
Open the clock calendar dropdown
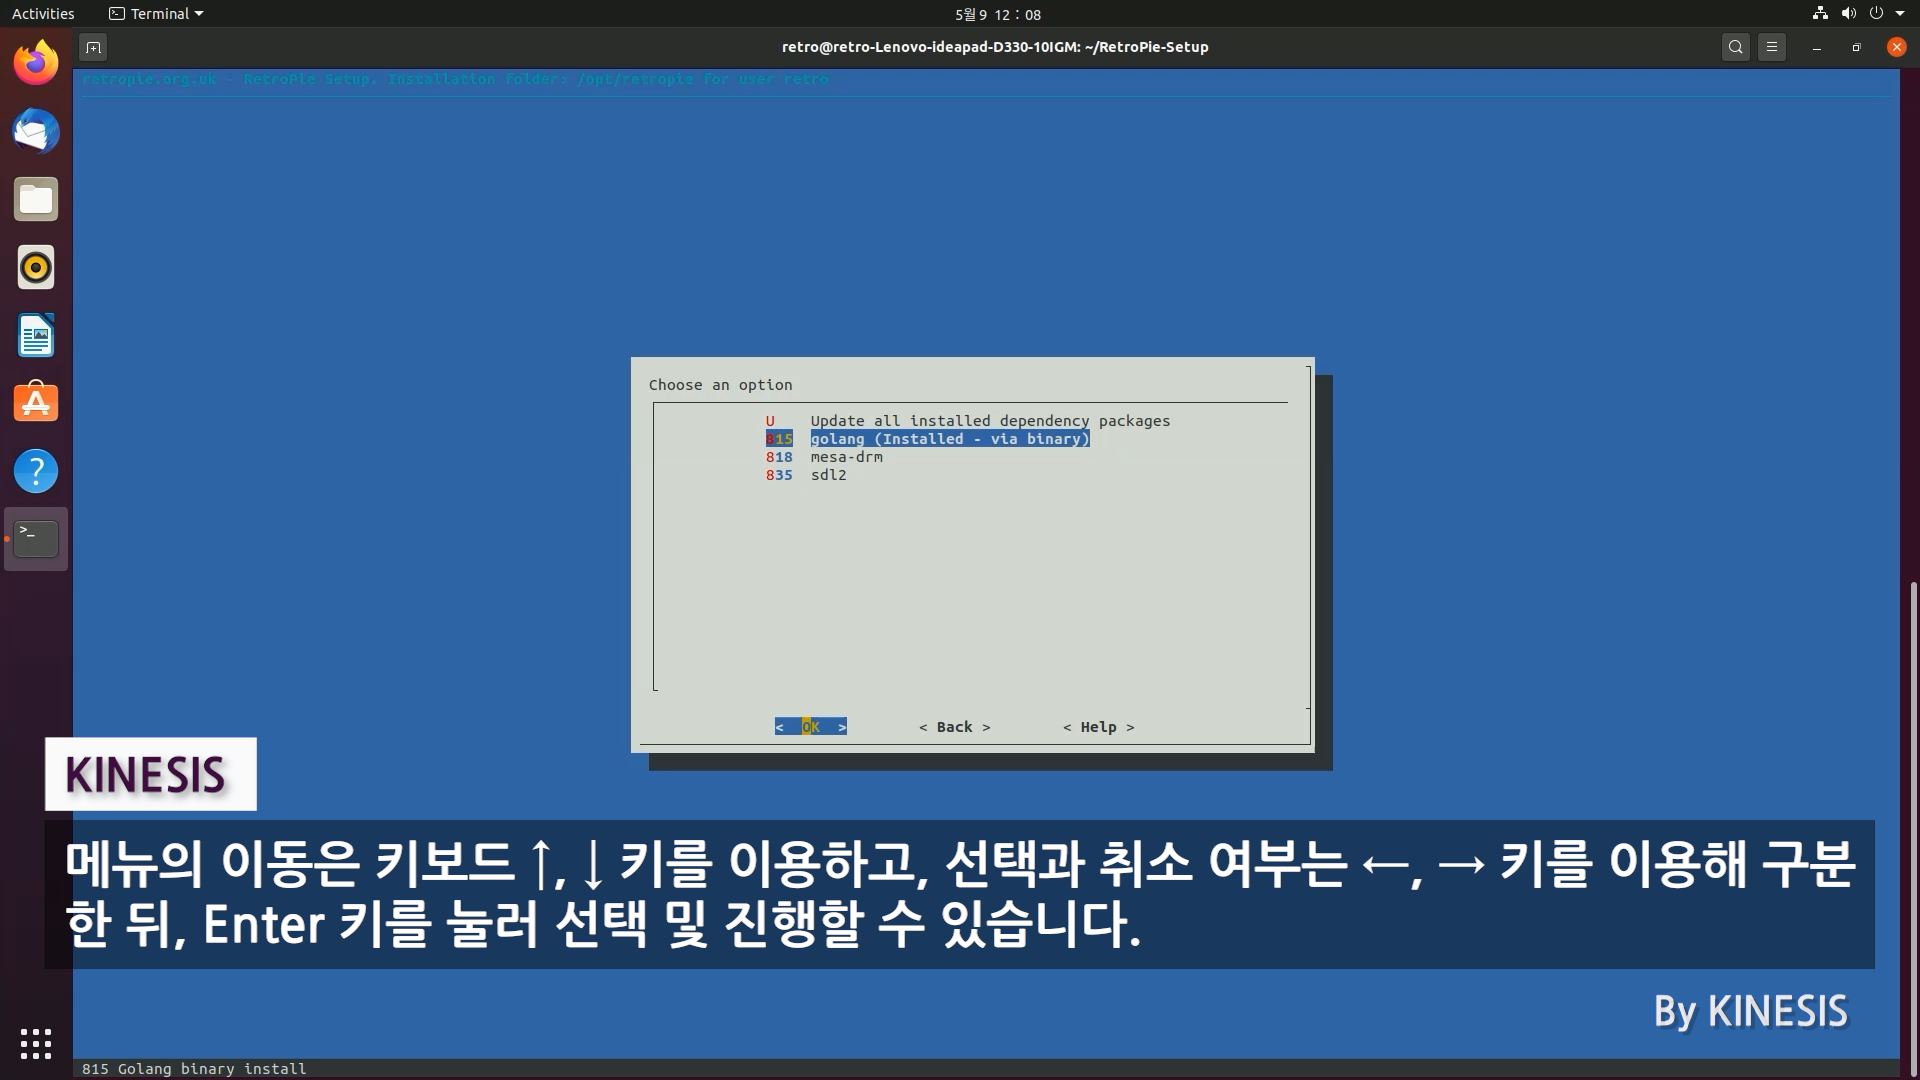click(x=997, y=14)
